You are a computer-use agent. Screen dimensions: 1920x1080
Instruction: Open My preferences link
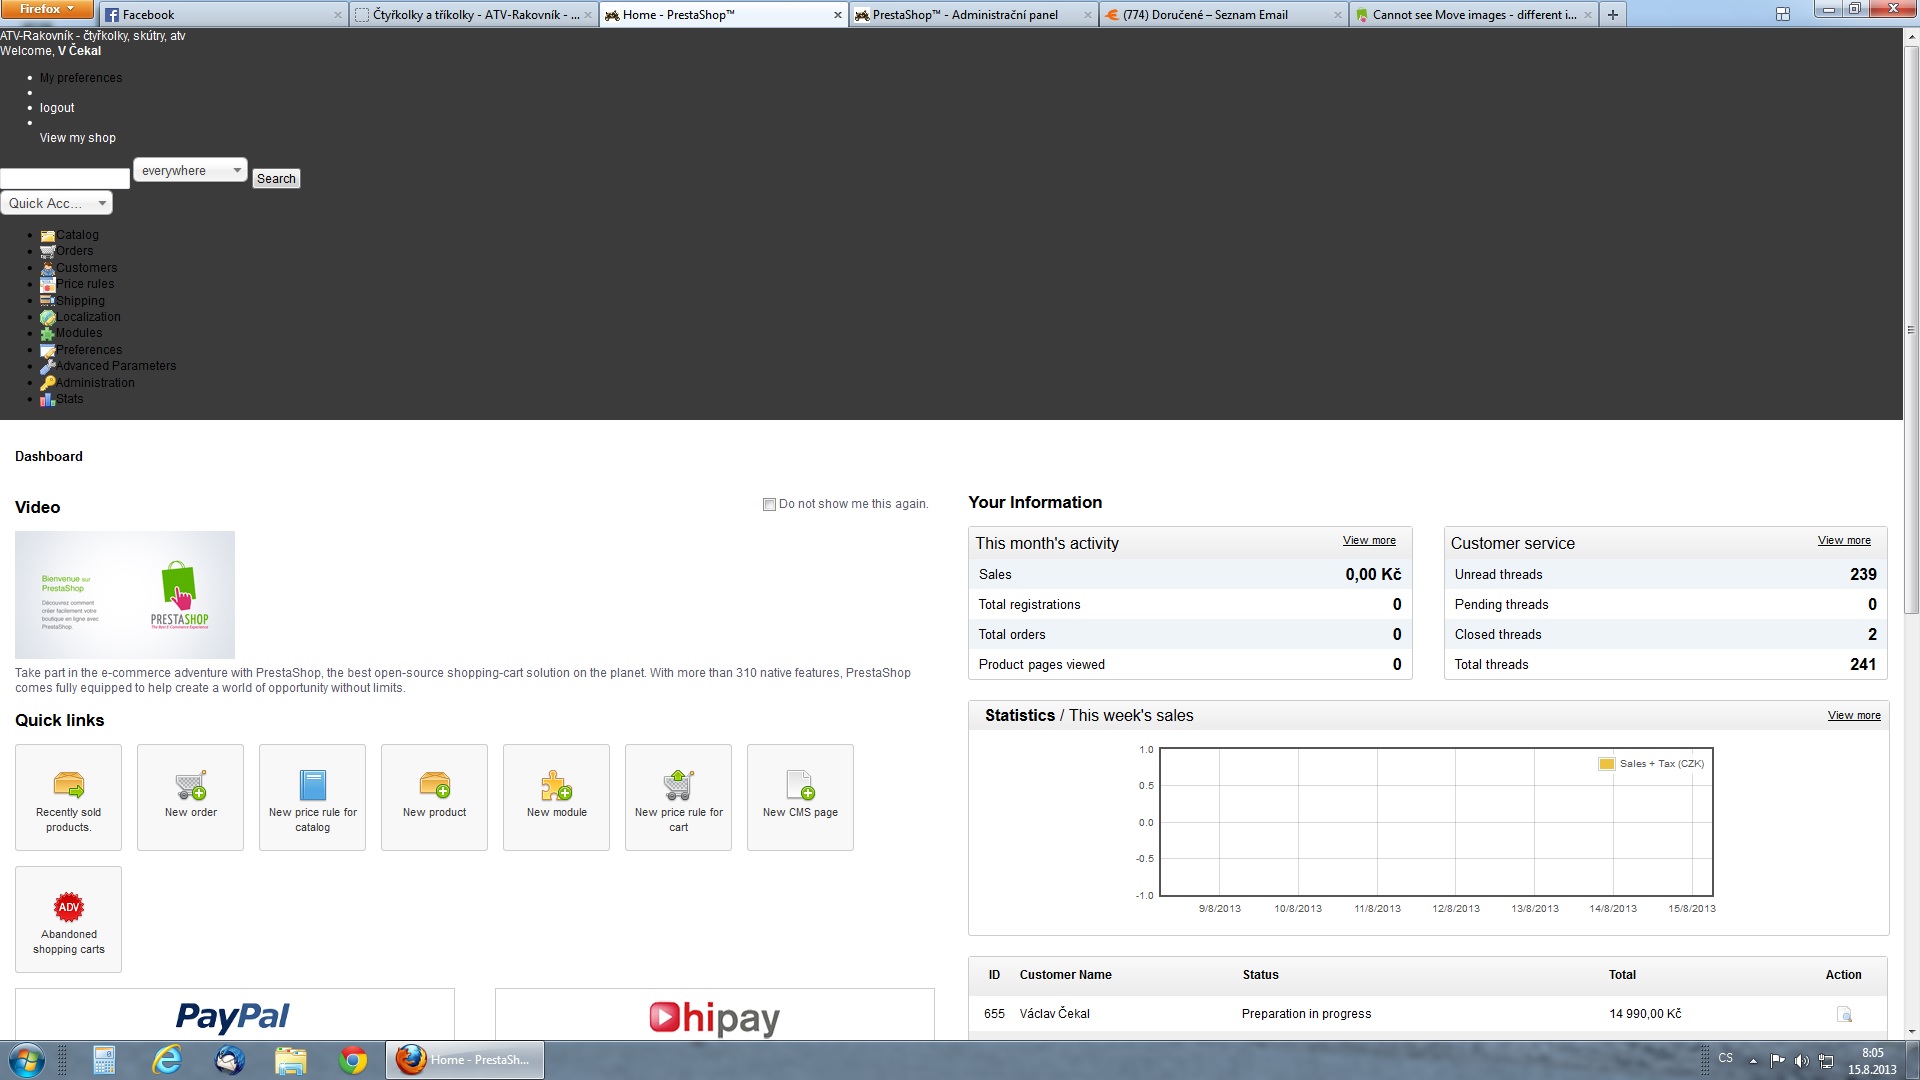[x=81, y=78]
